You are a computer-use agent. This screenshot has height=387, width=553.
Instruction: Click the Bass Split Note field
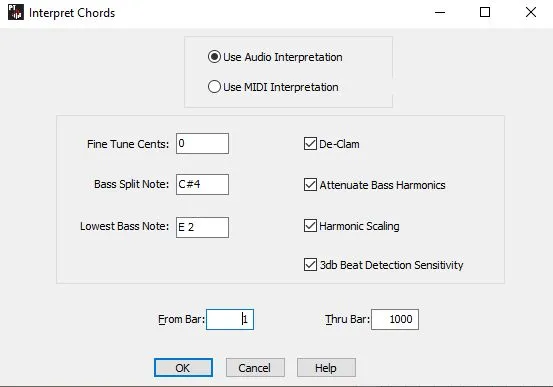[202, 184]
